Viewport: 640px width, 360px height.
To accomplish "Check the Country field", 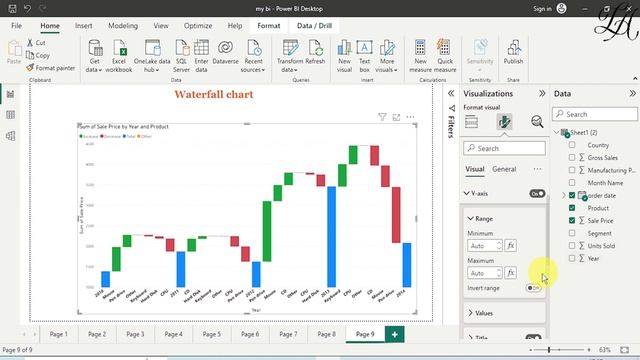I will [572, 145].
